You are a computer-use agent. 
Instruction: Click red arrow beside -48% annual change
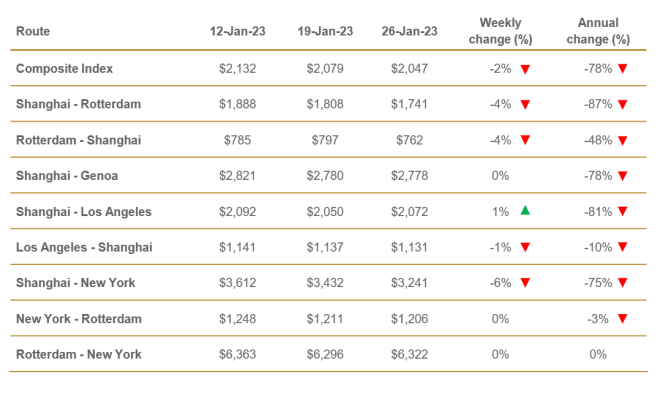click(x=623, y=141)
